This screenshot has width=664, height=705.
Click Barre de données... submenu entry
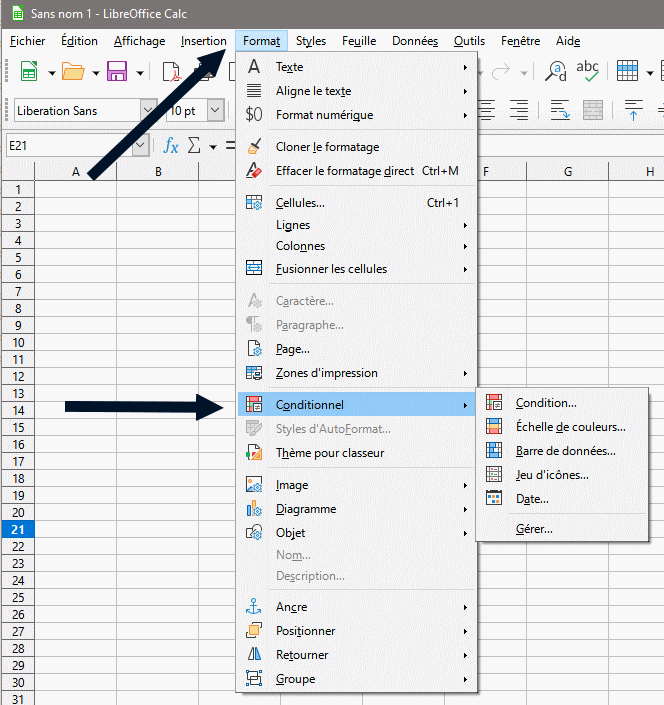(x=565, y=451)
